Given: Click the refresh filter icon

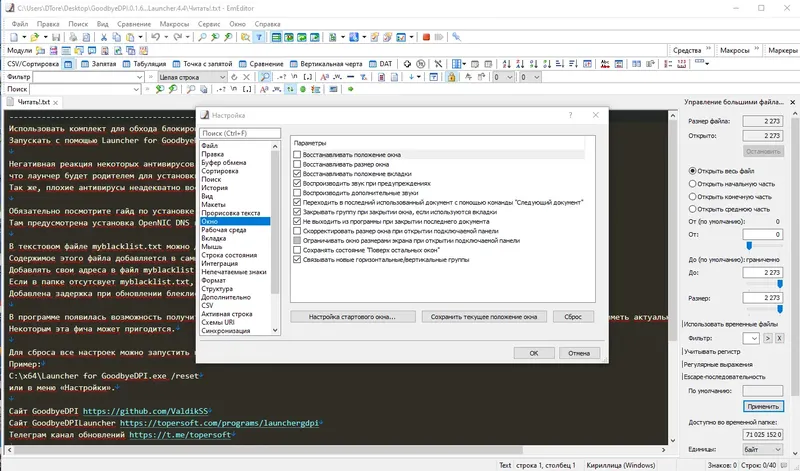Looking at the screenshot, I should [234, 77].
